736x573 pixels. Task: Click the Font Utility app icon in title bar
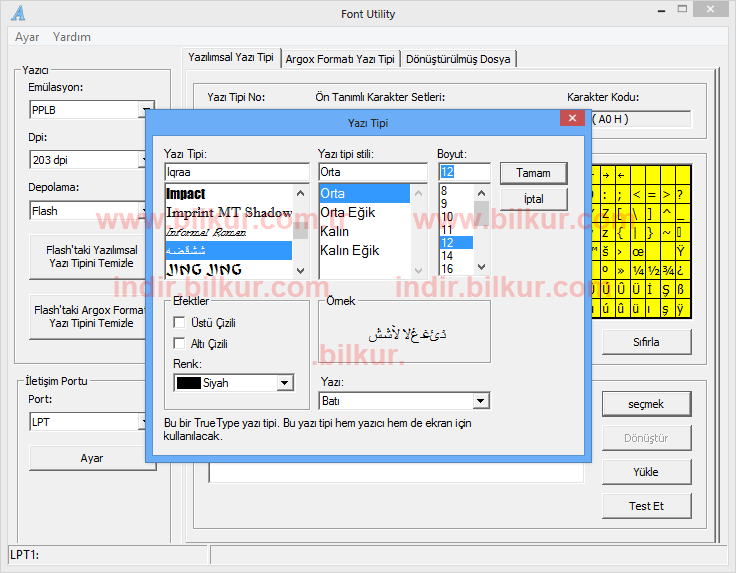coord(18,14)
